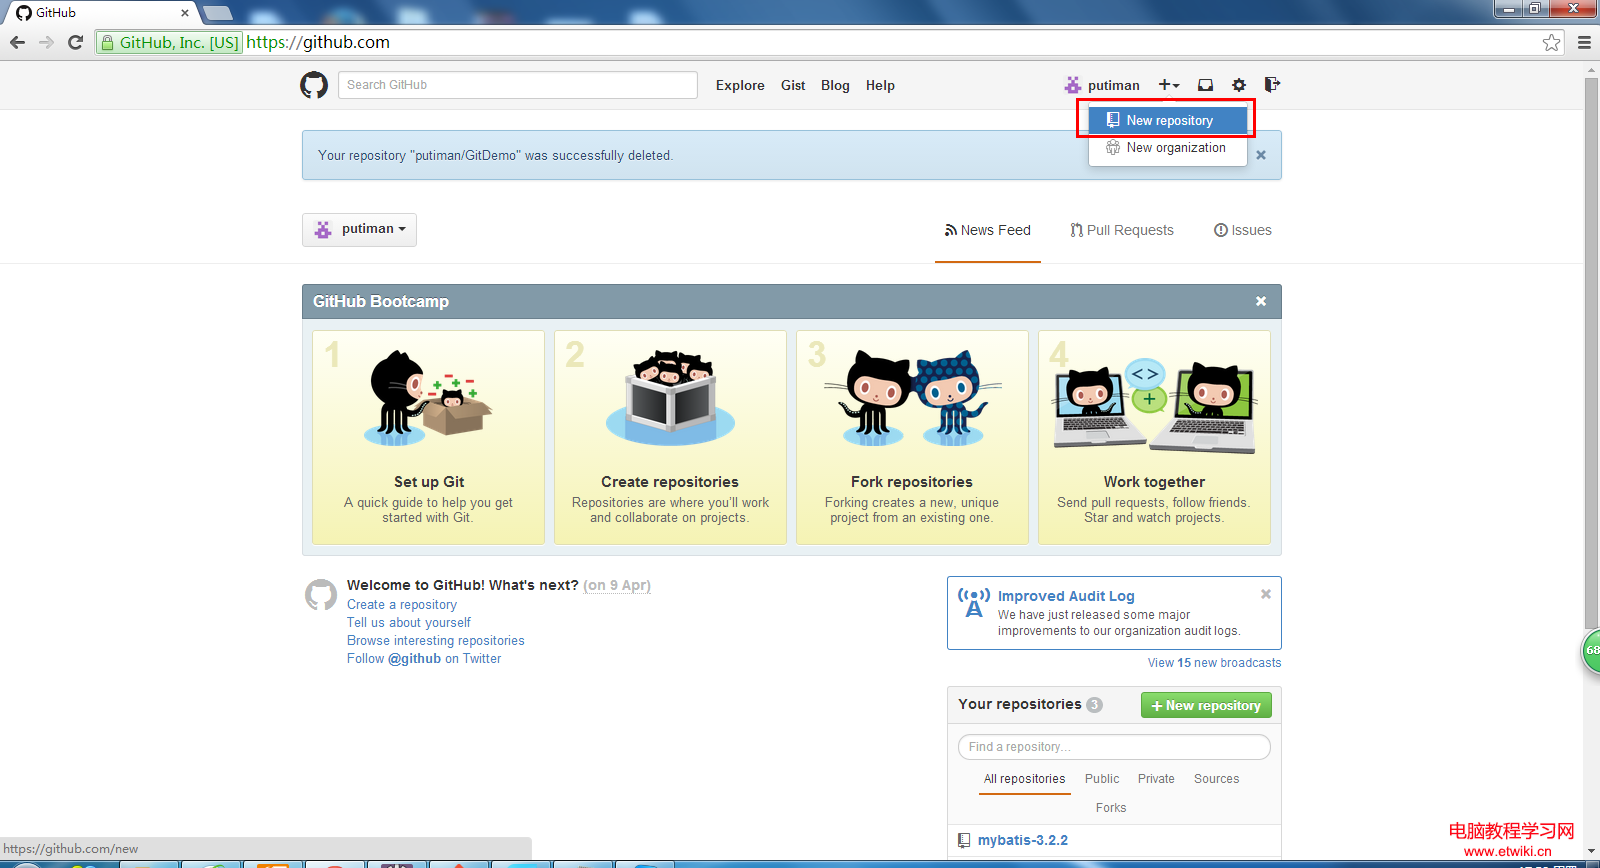Image resolution: width=1600 pixels, height=868 pixels.
Task: Open the Gist link in header
Action: tap(793, 85)
